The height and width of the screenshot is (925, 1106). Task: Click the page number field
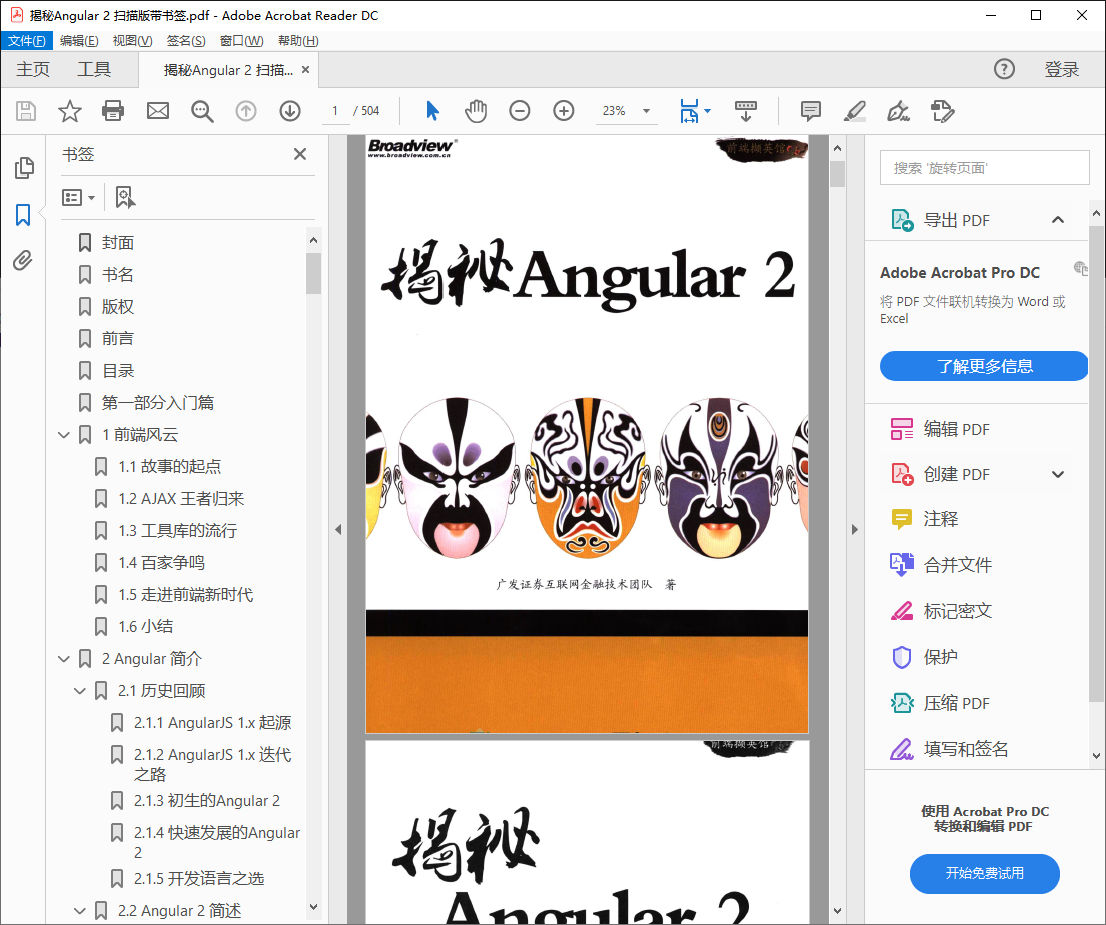[x=335, y=111]
